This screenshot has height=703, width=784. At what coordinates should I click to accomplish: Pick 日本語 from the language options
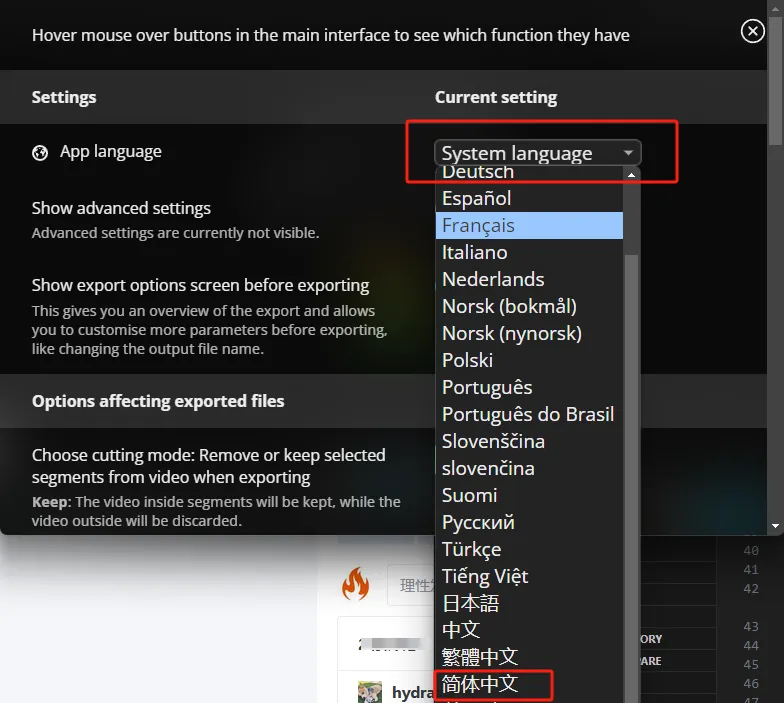tap(529, 603)
